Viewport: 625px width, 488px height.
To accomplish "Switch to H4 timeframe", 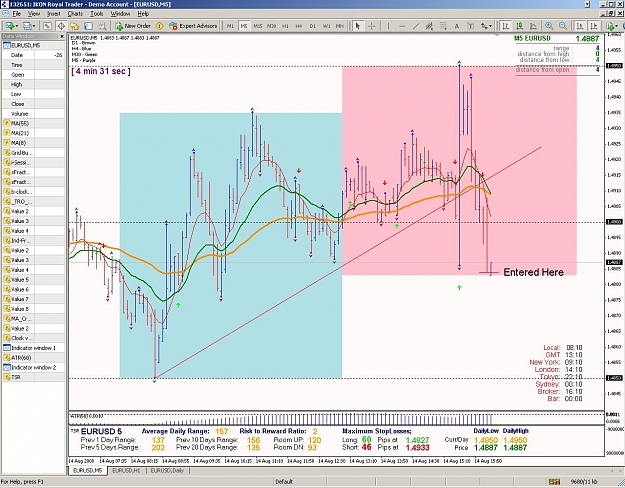I will click(299, 26).
